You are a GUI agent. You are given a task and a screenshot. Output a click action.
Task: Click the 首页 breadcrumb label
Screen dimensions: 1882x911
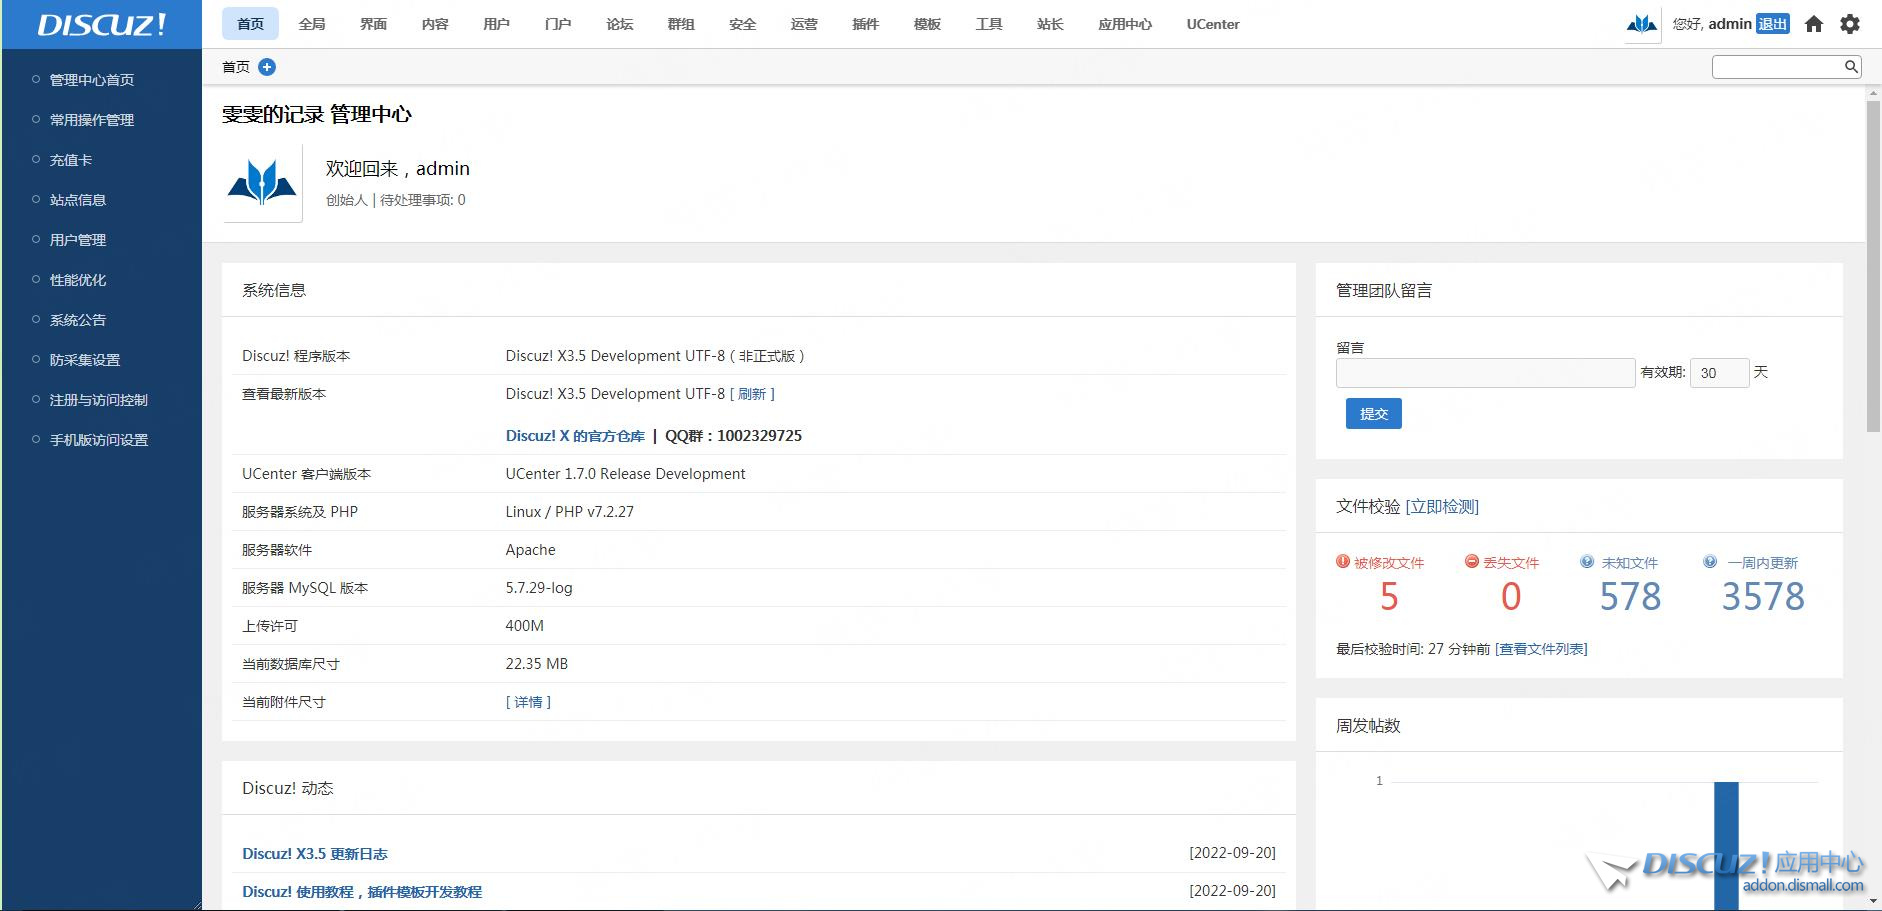click(236, 67)
